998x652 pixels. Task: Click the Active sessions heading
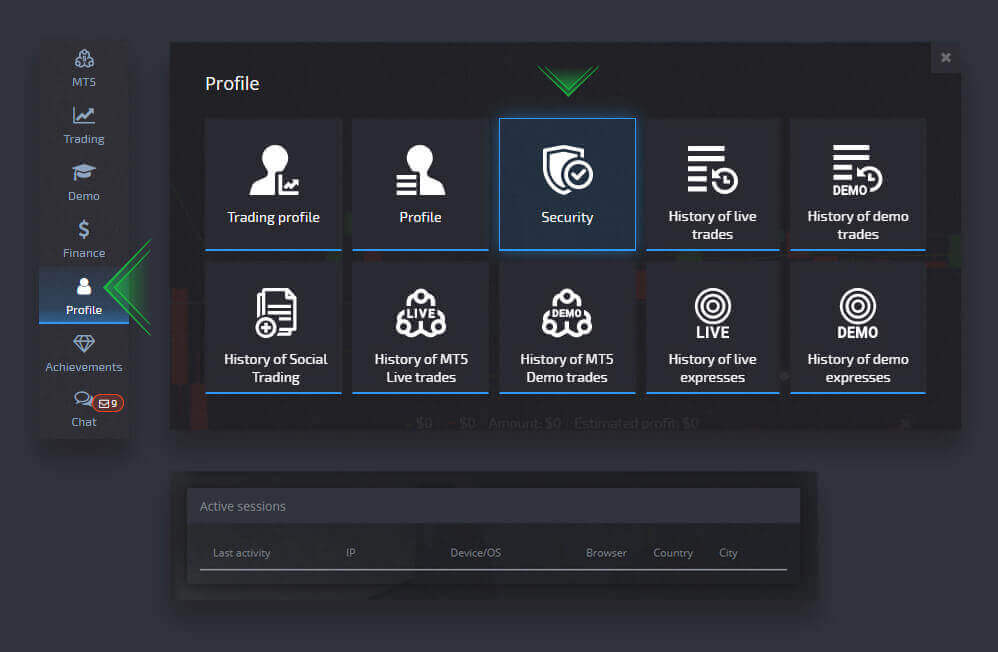242,506
